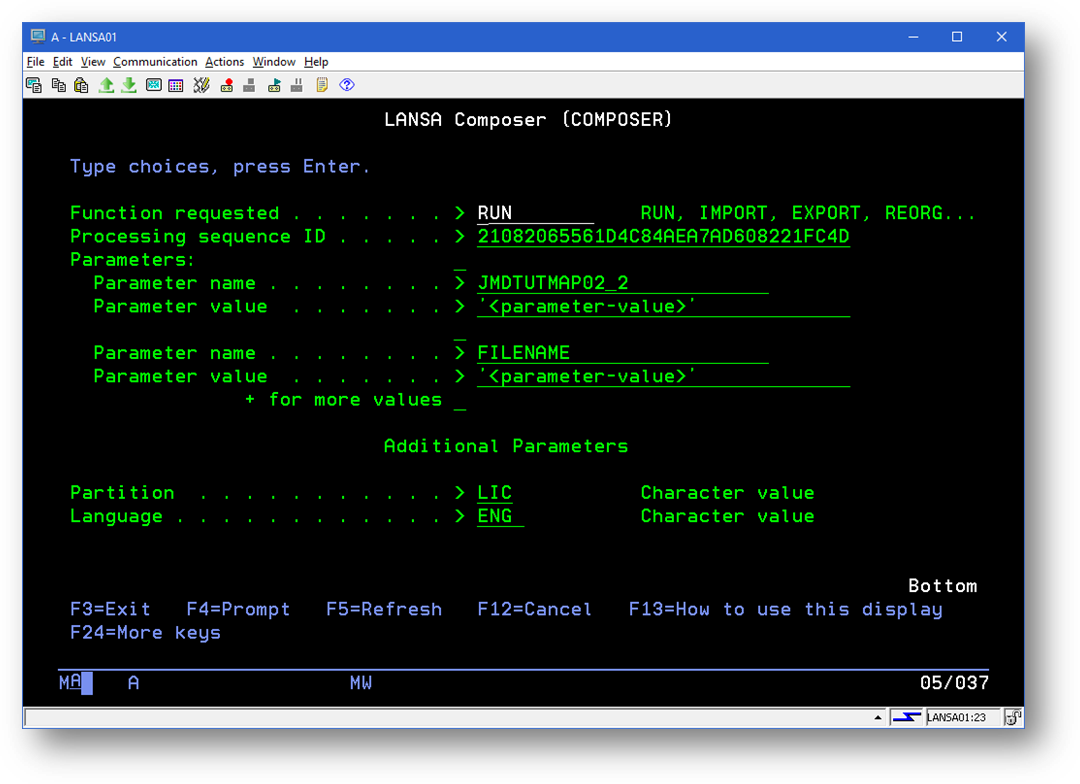Click the Send file upload arrow icon
The height and width of the screenshot is (784, 1080).
(106, 85)
